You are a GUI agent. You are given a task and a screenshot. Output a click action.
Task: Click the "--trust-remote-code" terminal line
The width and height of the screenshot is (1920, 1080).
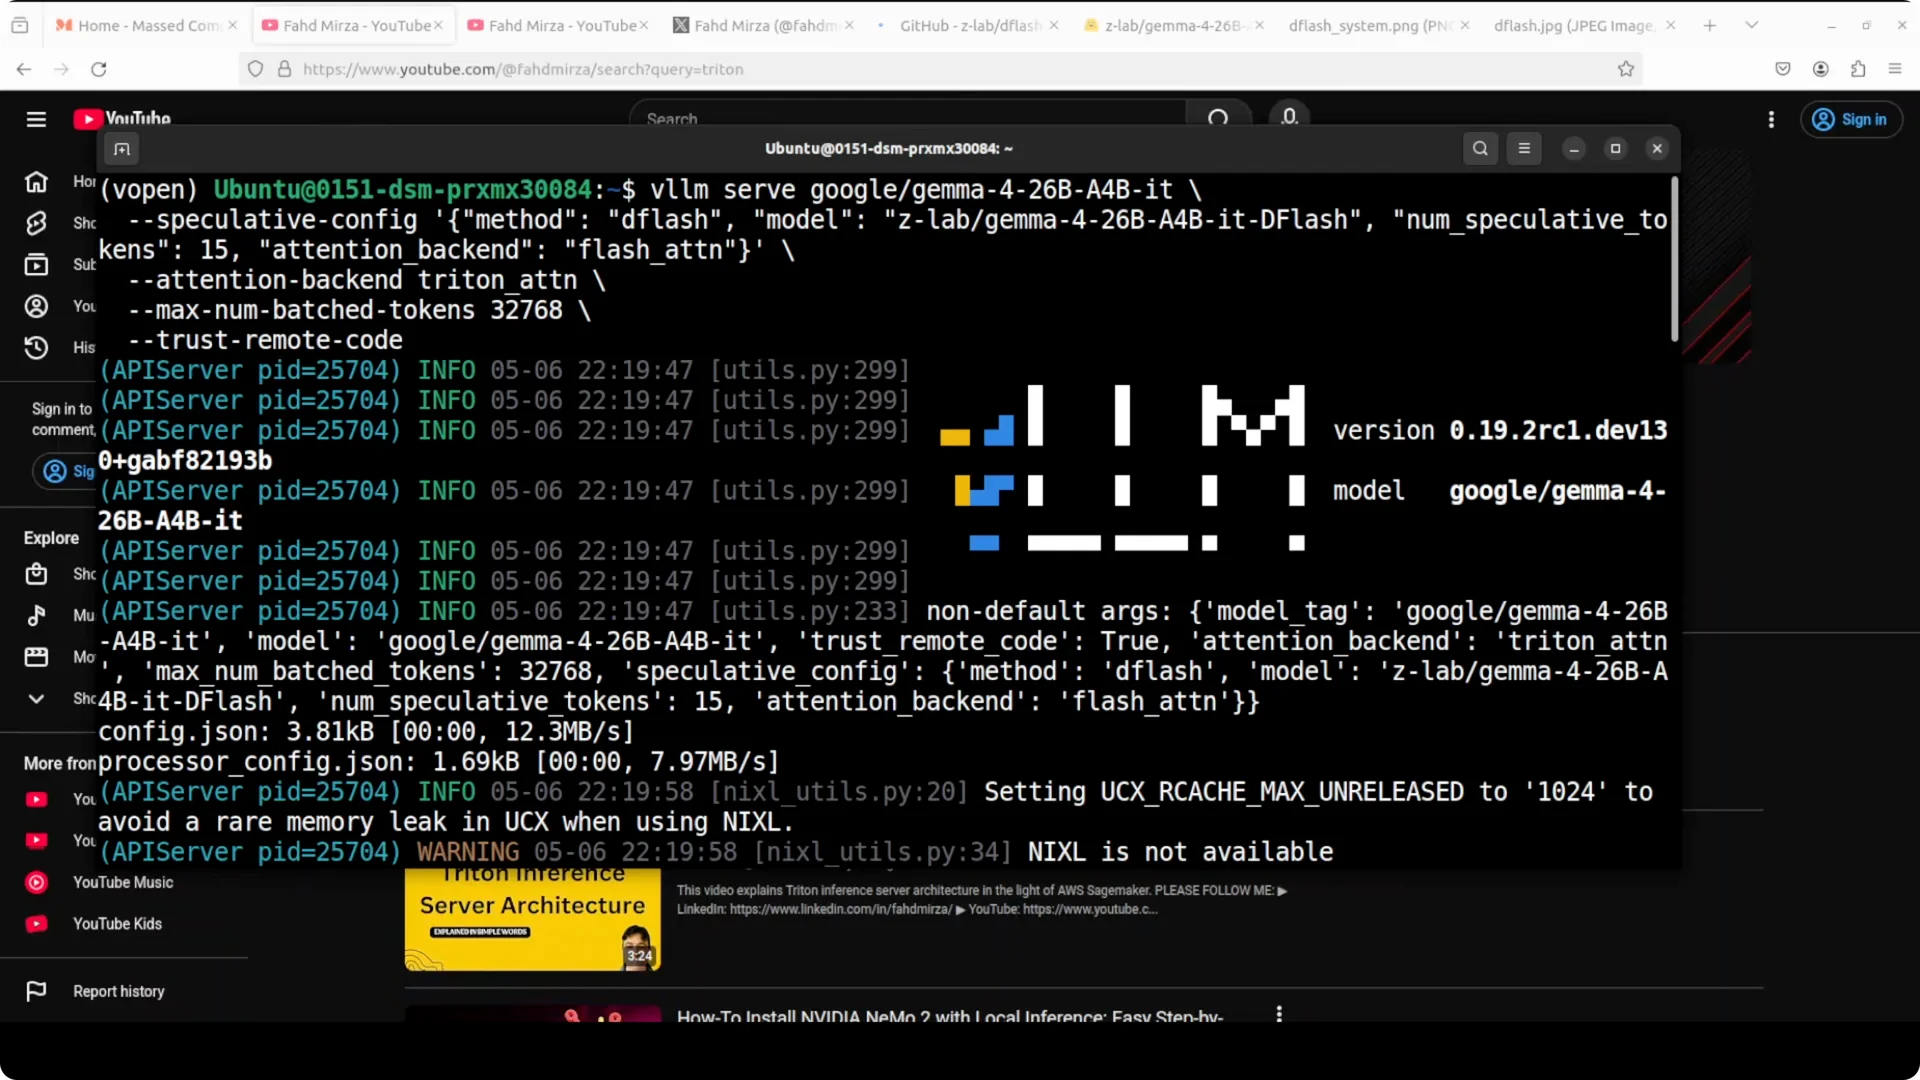(265, 340)
